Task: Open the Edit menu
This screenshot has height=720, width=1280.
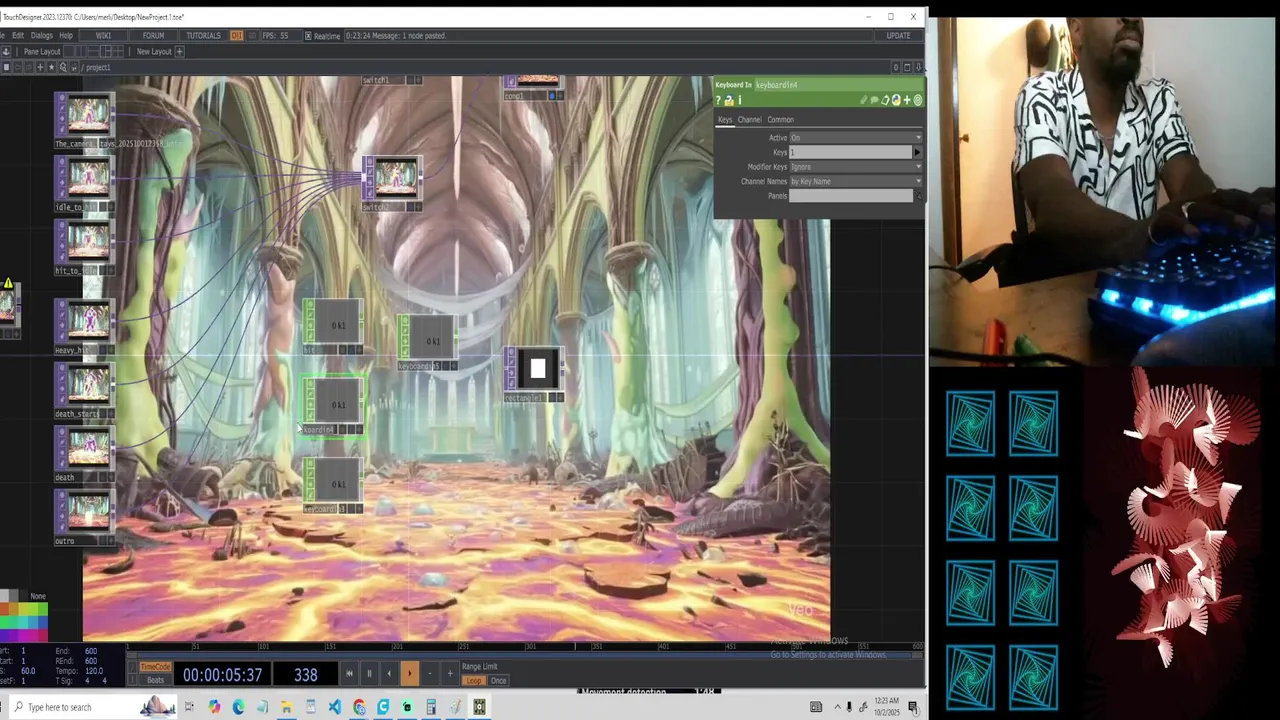Action: coord(18,36)
